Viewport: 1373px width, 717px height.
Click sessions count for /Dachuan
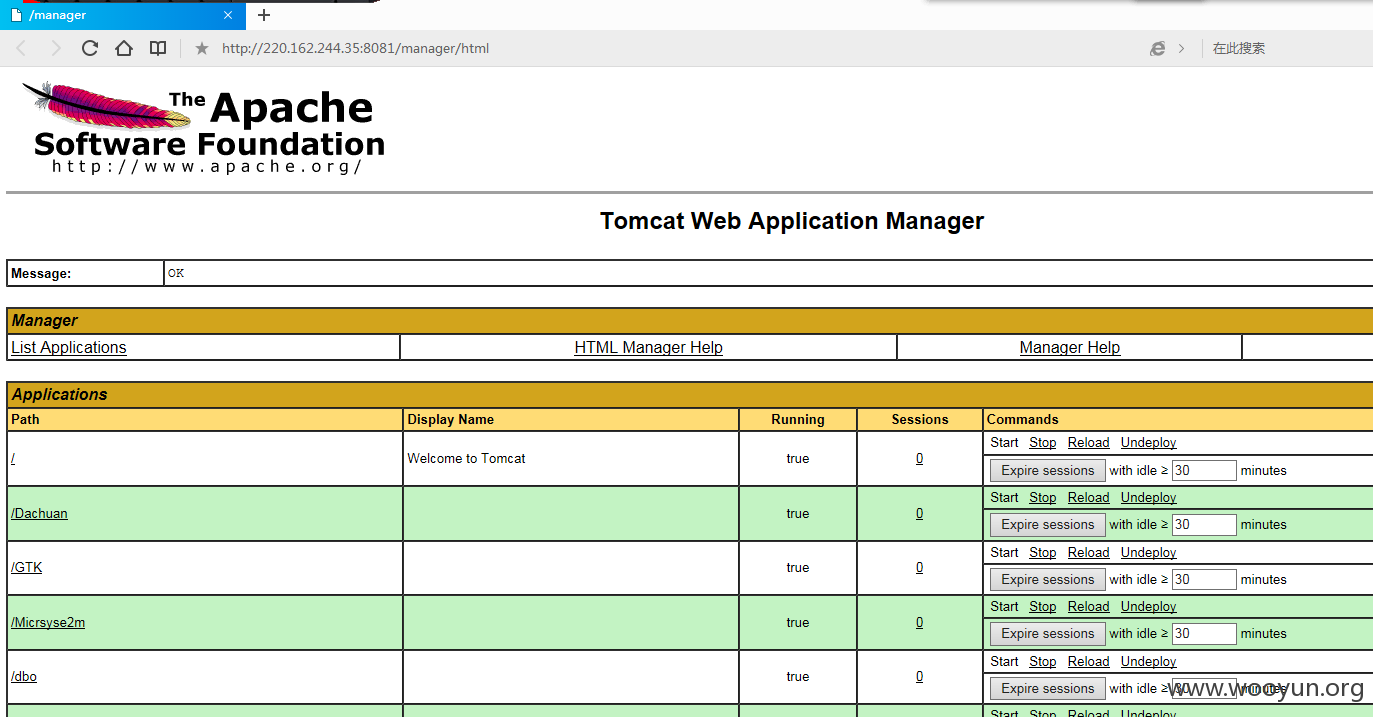(919, 513)
